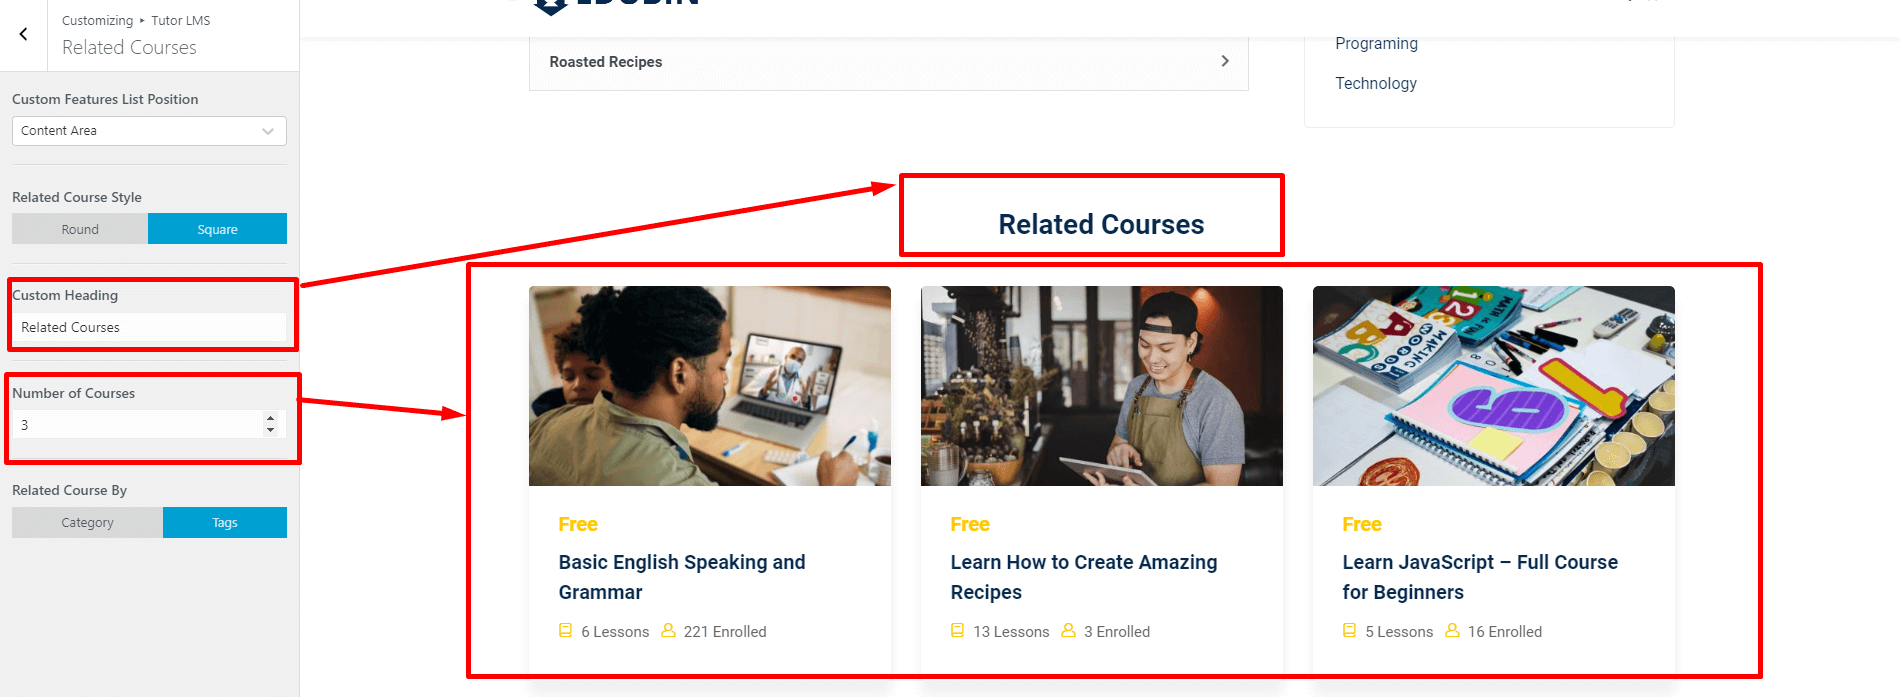Click the Custom Heading text field

149,327
